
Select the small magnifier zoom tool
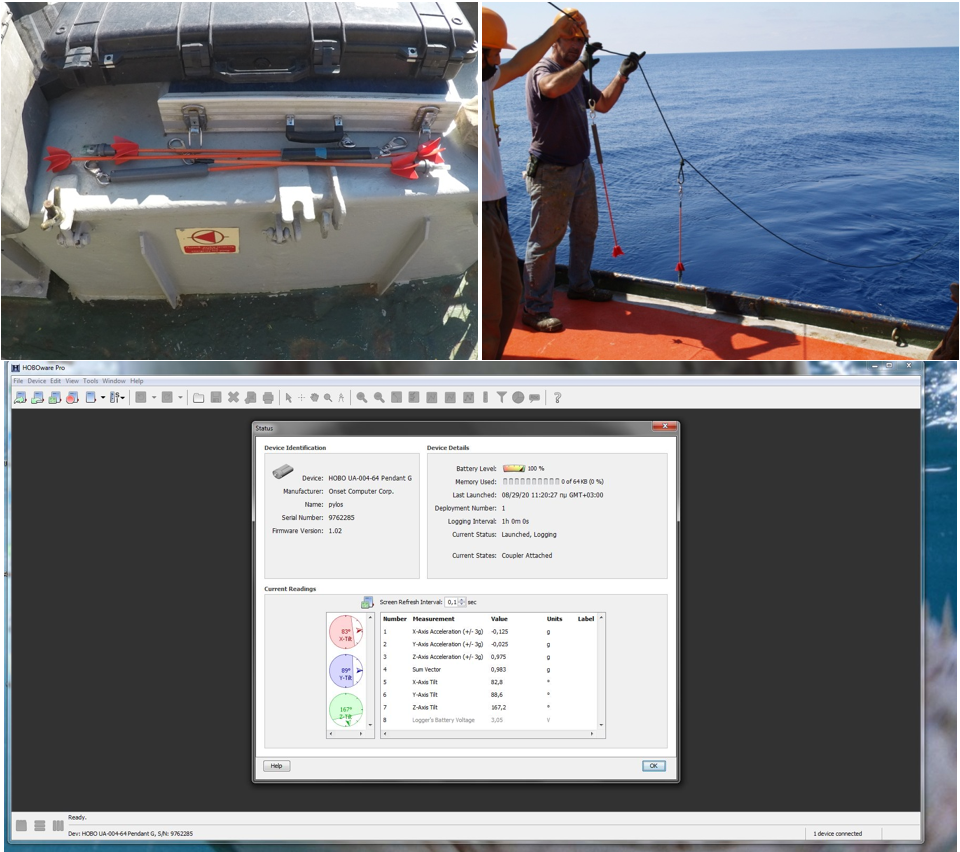[328, 398]
